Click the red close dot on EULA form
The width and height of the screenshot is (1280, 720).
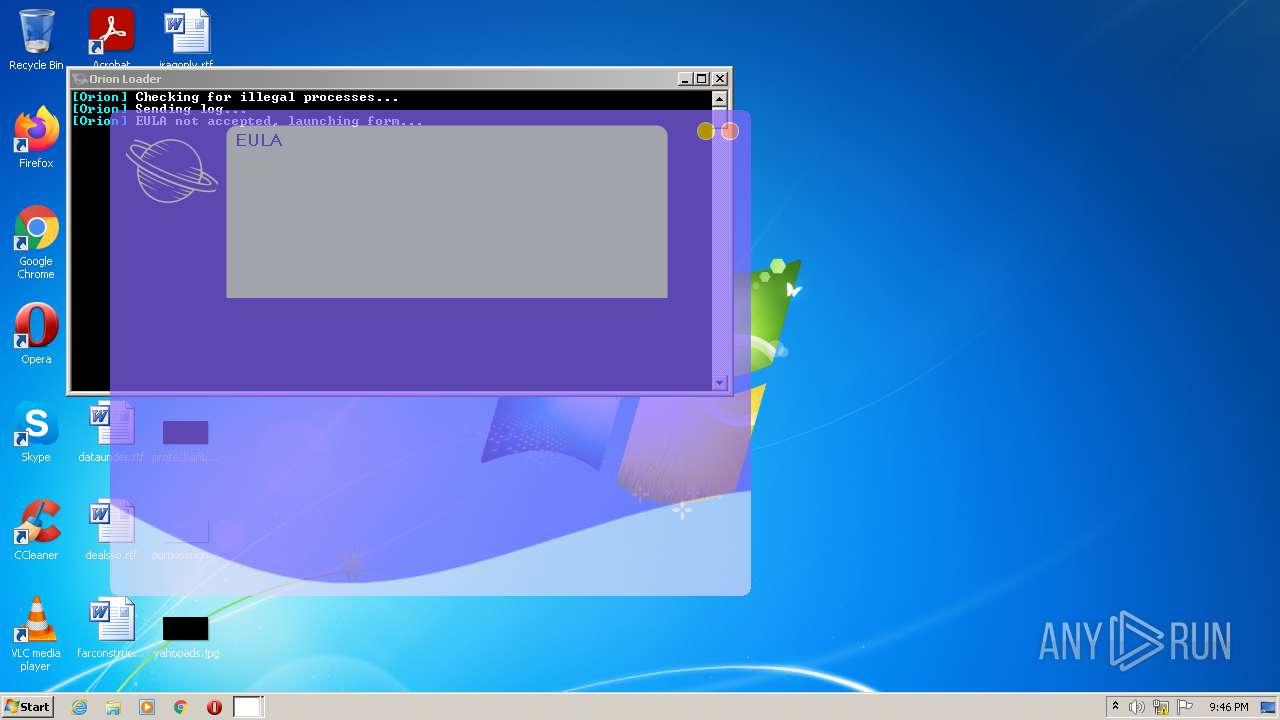click(x=730, y=131)
